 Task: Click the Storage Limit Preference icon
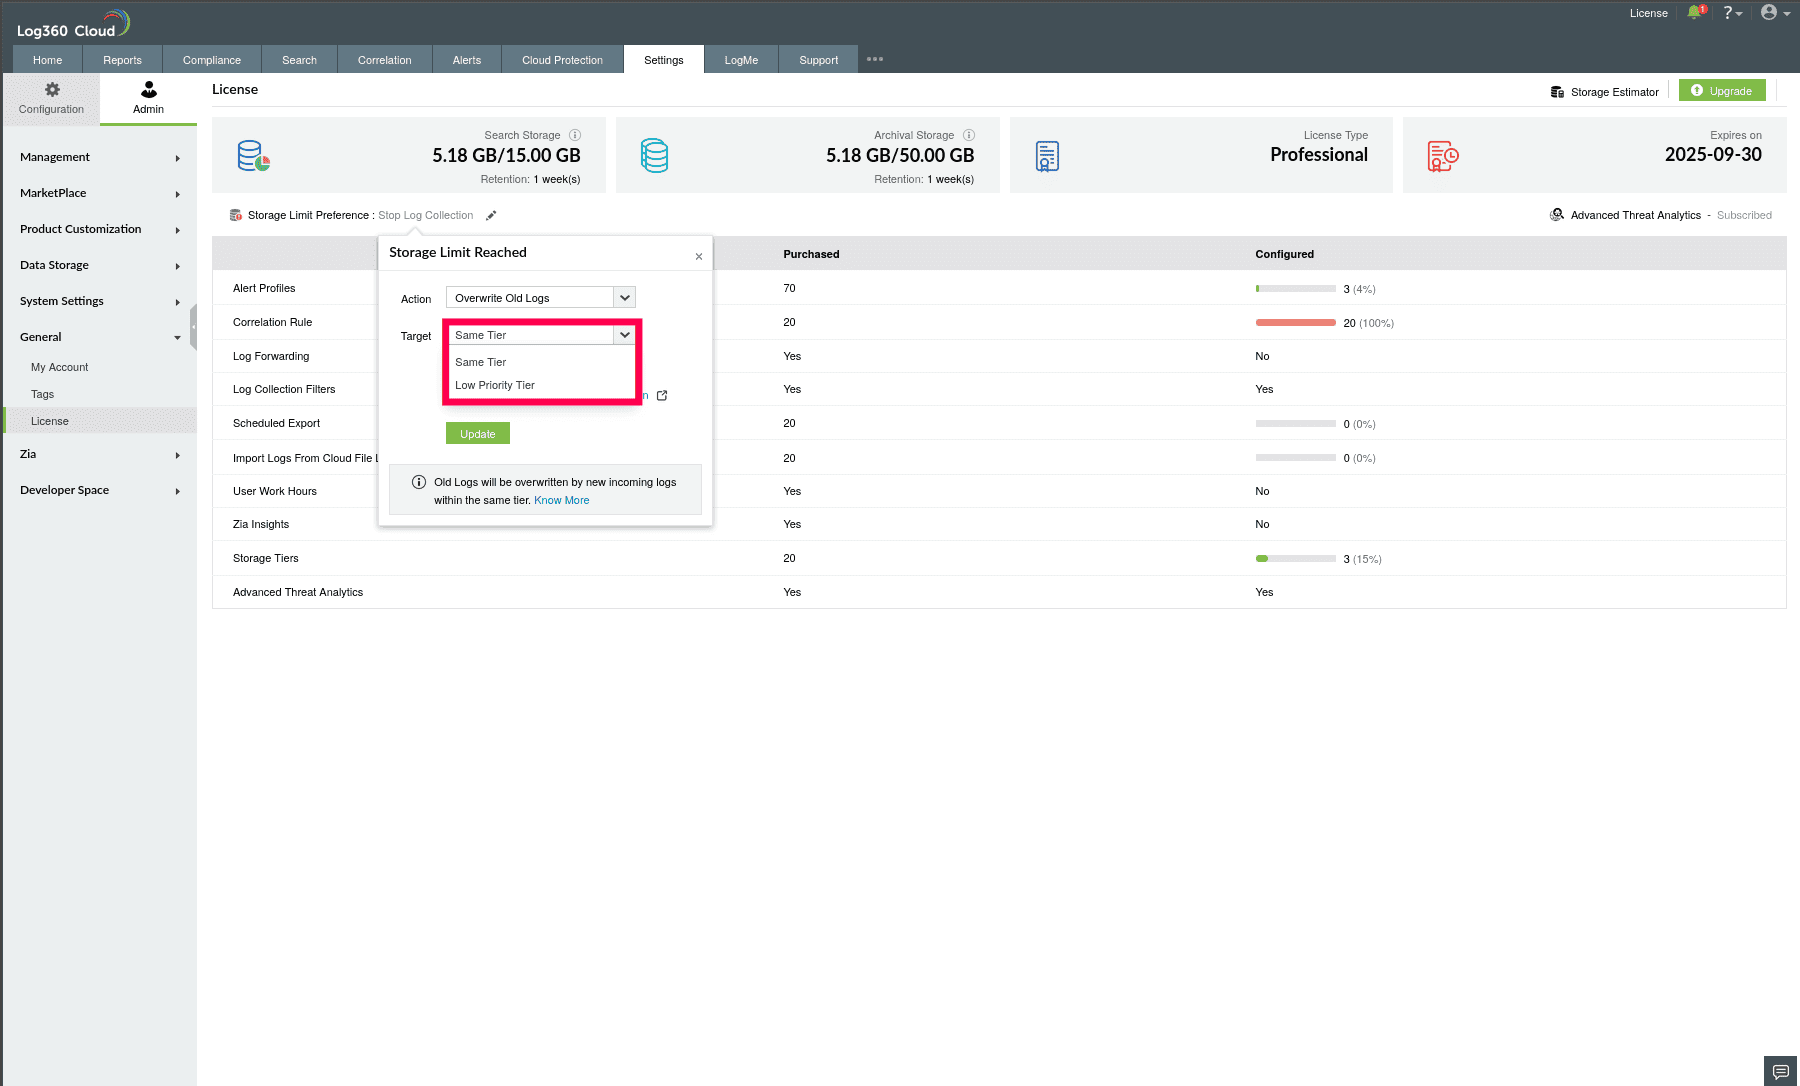pyautogui.click(x=236, y=215)
